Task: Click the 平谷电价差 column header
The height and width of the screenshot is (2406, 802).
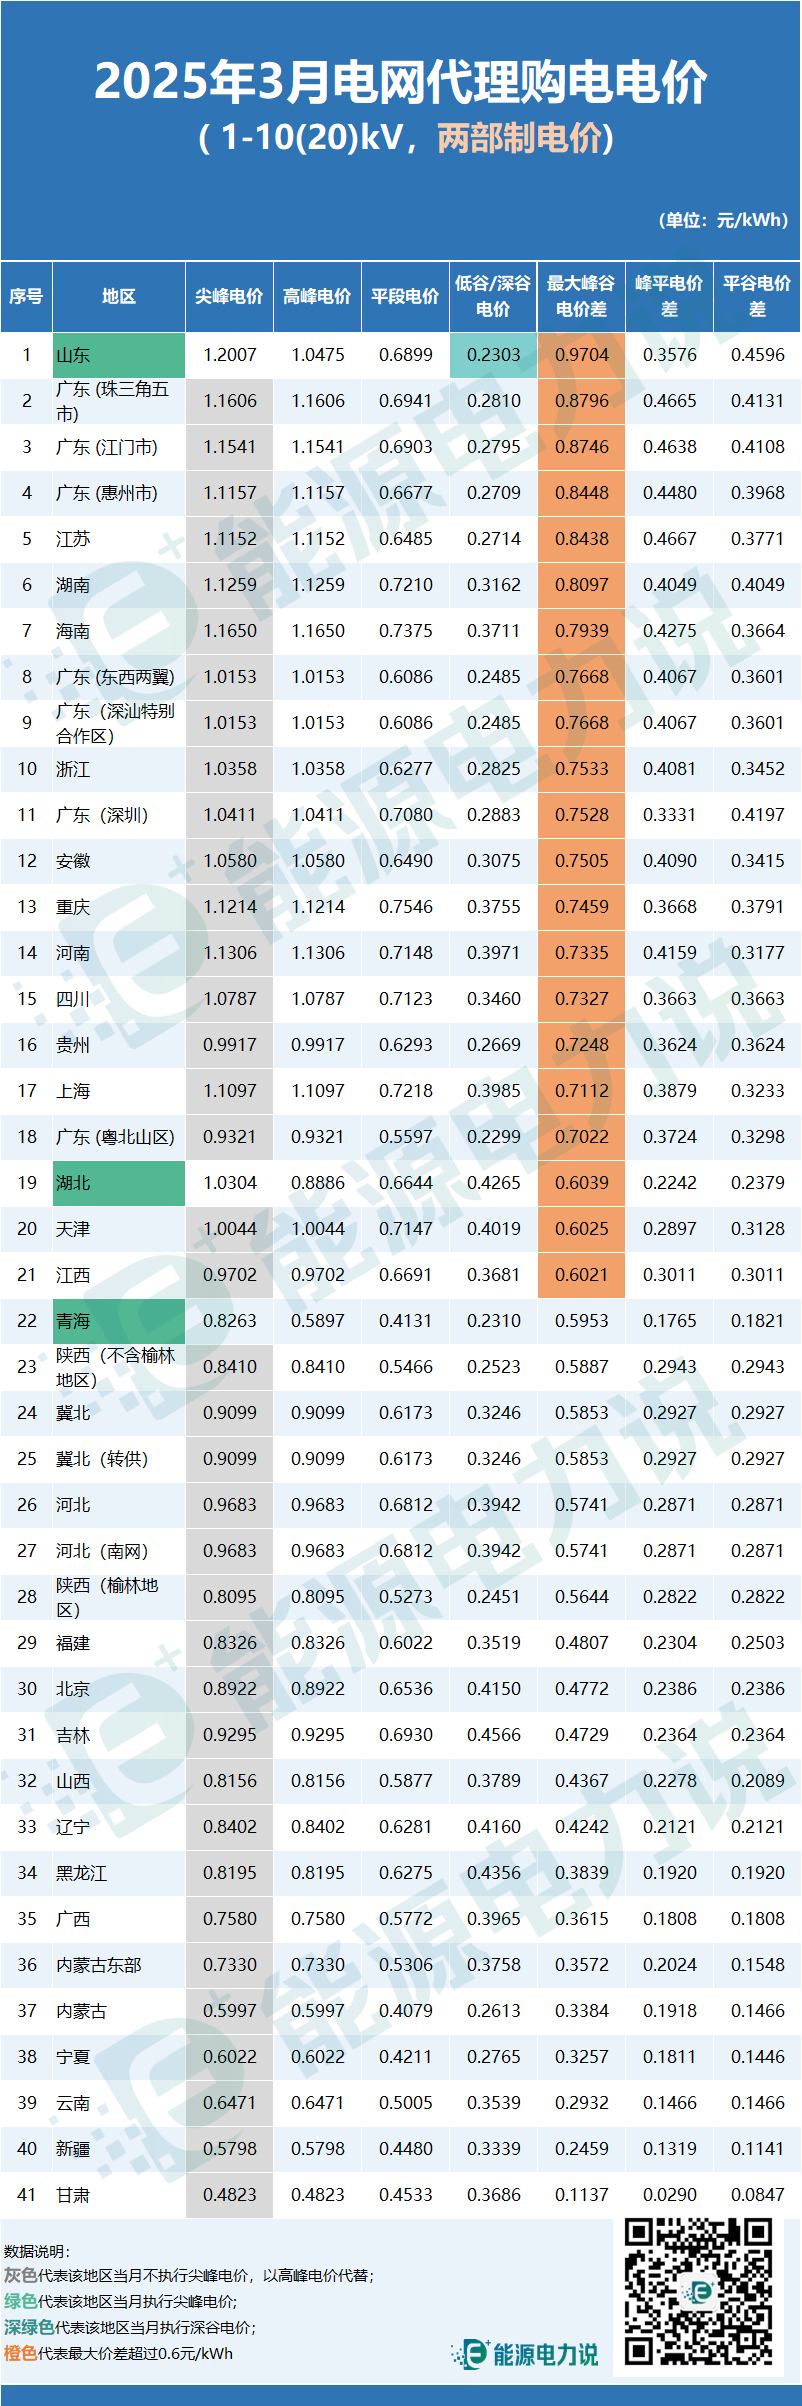Action: pyautogui.click(x=757, y=296)
